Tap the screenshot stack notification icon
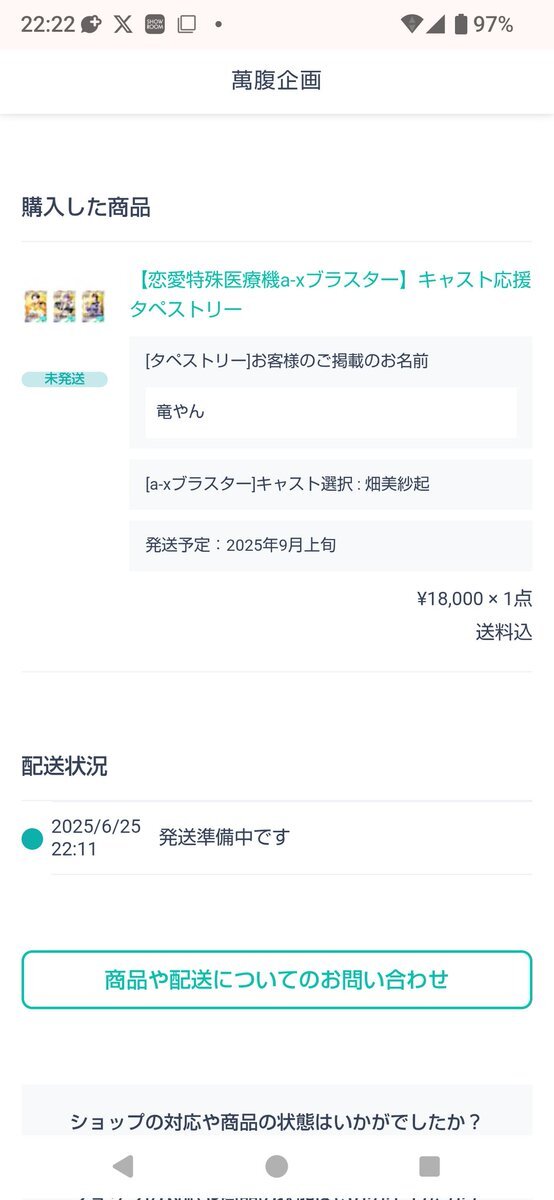Screen dimensions: 554x1200 [x=186, y=24]
